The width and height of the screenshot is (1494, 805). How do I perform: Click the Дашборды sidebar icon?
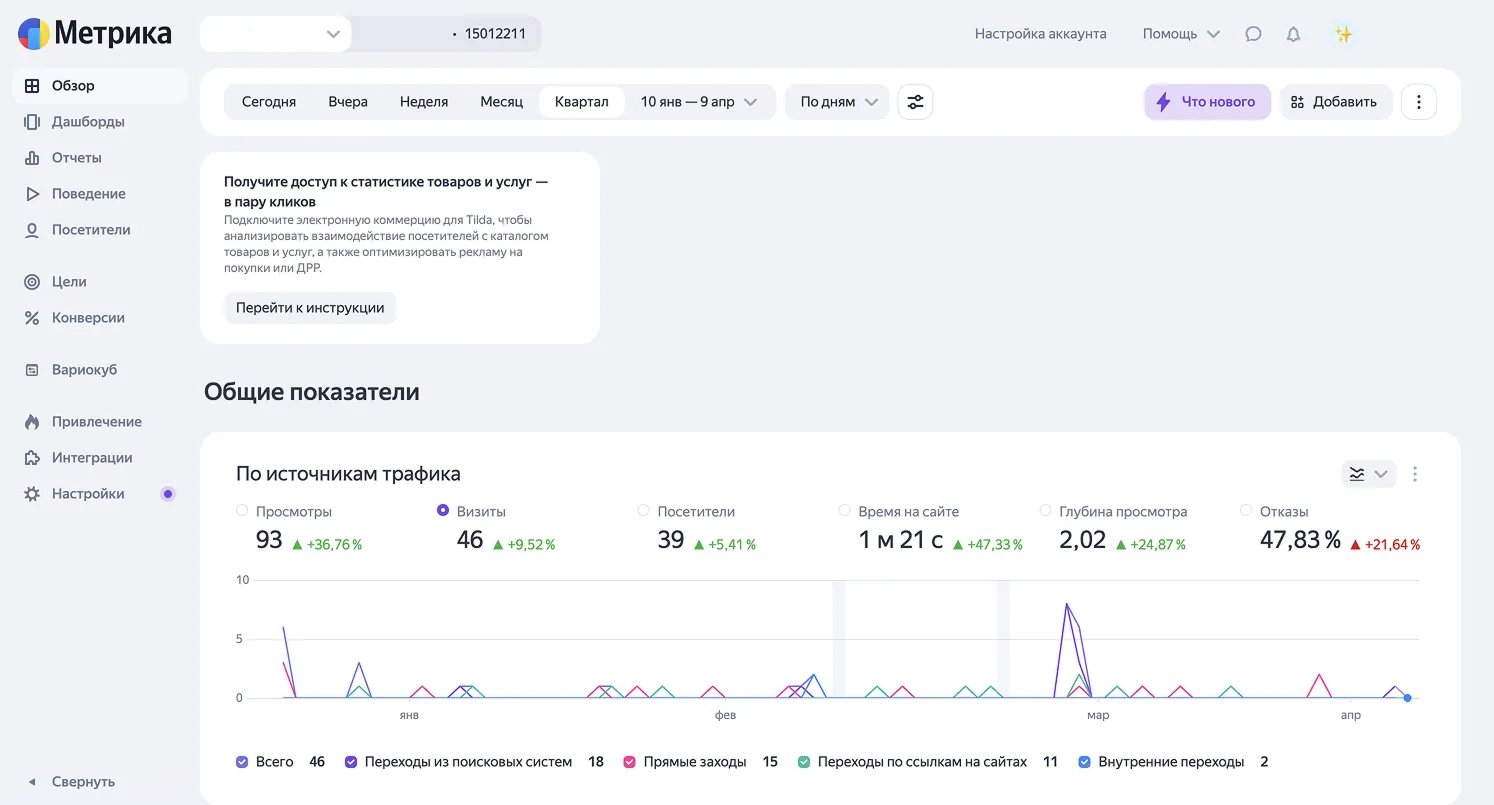pos(32,122)
